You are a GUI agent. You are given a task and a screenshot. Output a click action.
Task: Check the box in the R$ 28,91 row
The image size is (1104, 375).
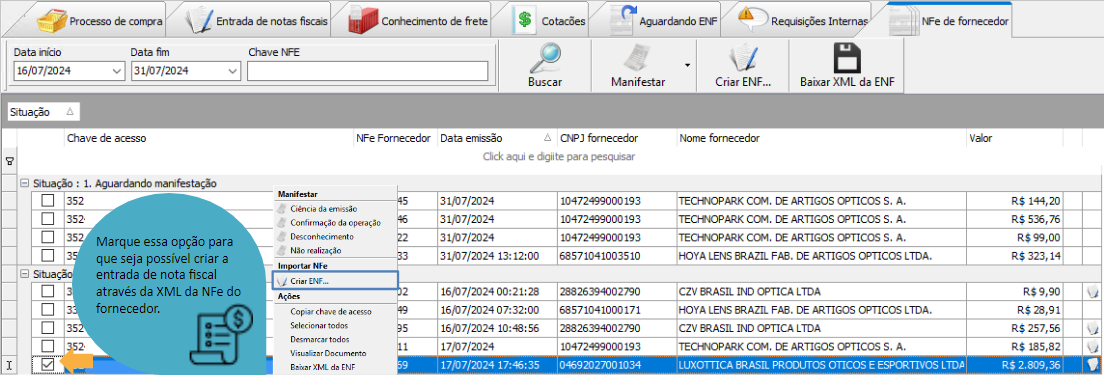(x=47, y=310)
